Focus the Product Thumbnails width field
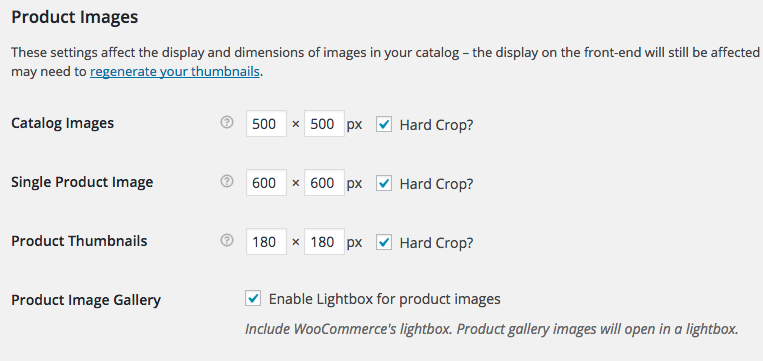The height and width of the screenshot is (361, 763). [x=266, y=242]
